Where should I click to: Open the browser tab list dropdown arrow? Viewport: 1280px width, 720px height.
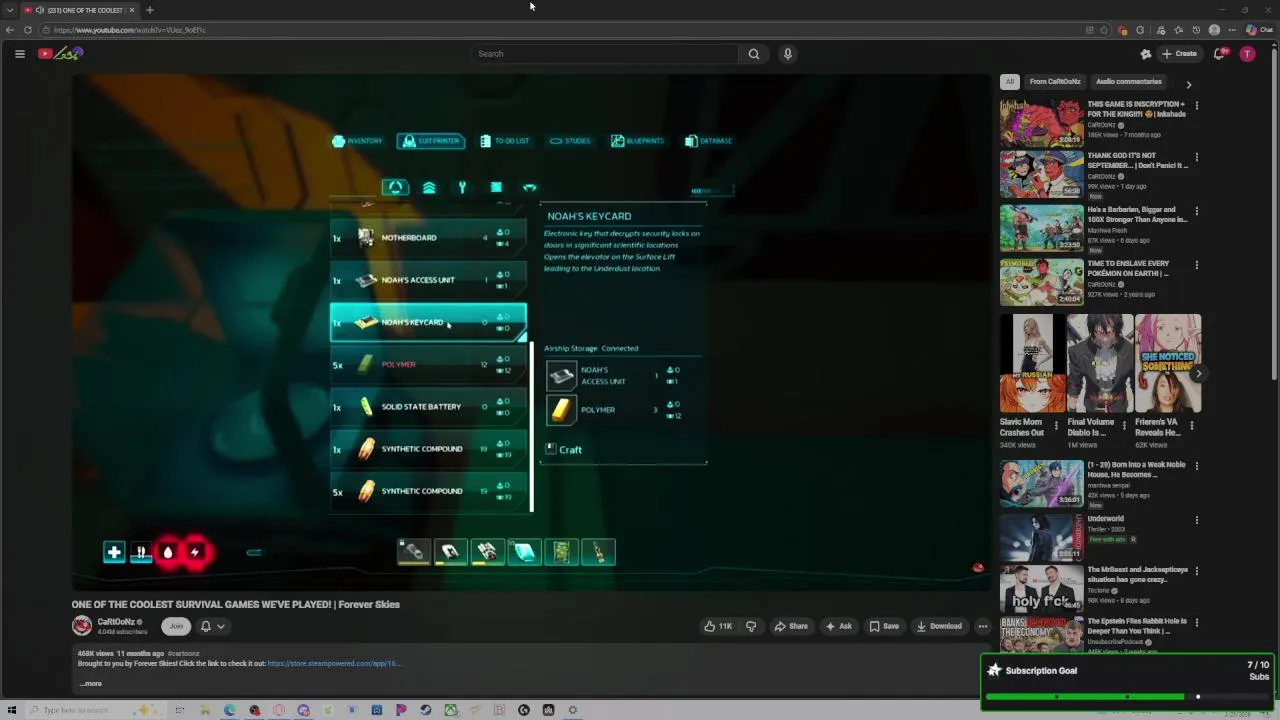tap(9, 10)
